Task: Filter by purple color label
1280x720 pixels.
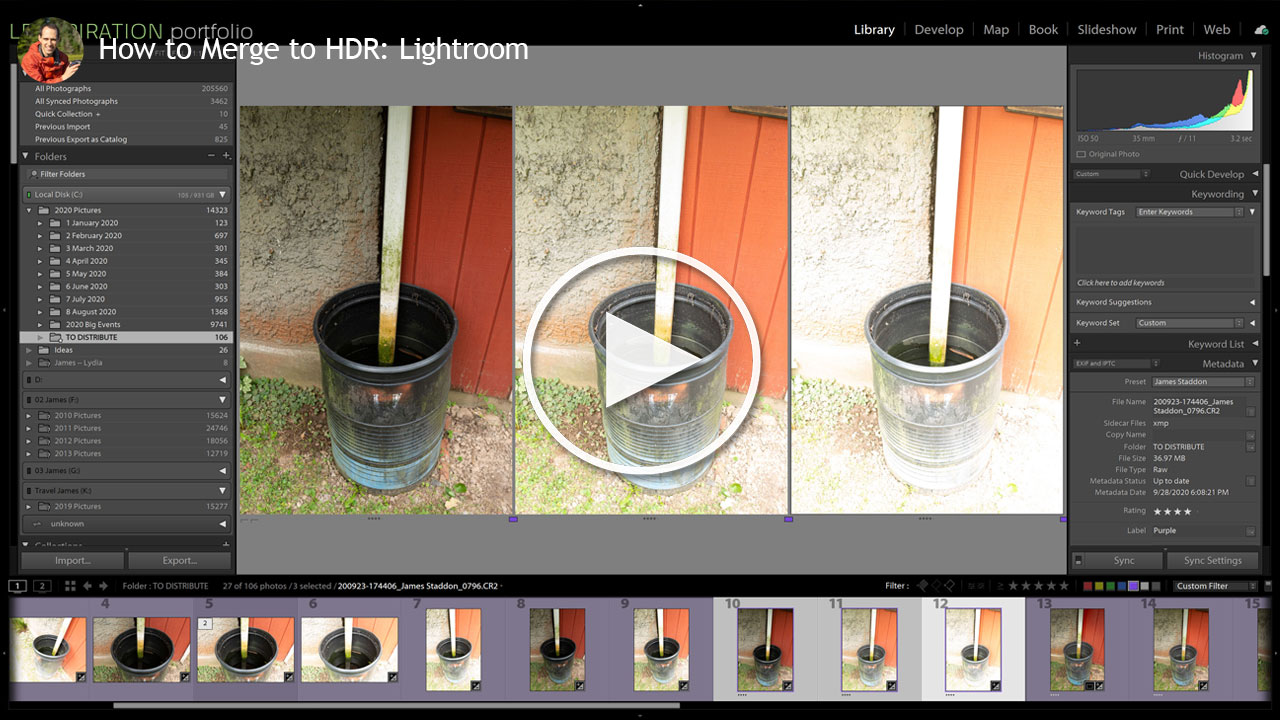Action: click(x=1134, y=586)
